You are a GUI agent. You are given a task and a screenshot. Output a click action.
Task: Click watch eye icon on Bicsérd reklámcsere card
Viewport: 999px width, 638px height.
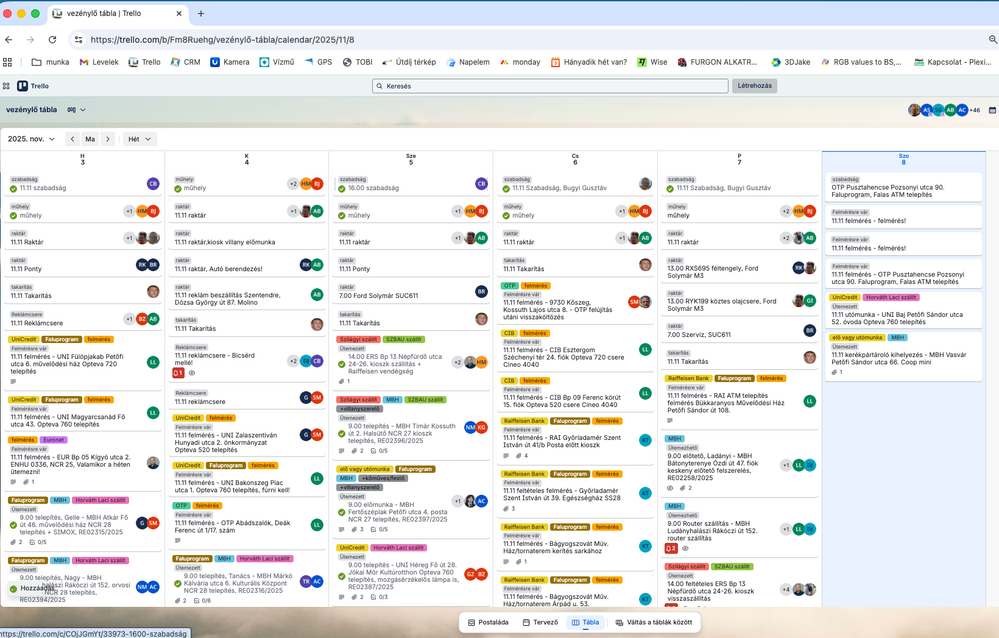191,373
